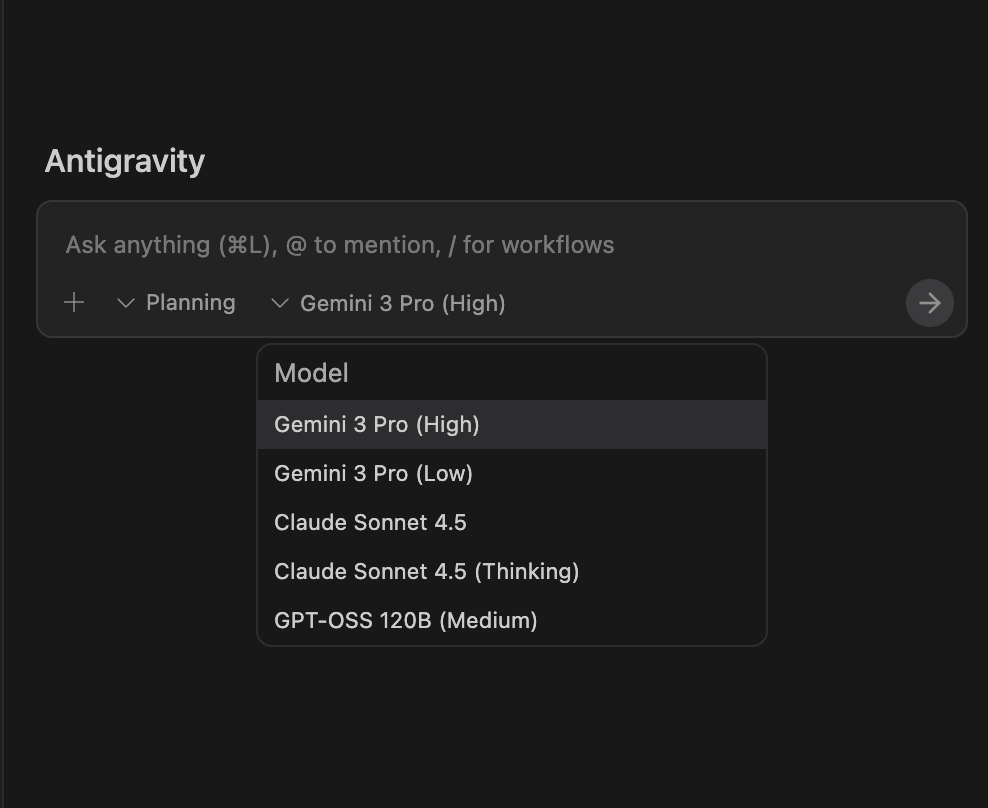Click the plus icon to add context
This screenshot has height=808, width=988.
(74, 303)
